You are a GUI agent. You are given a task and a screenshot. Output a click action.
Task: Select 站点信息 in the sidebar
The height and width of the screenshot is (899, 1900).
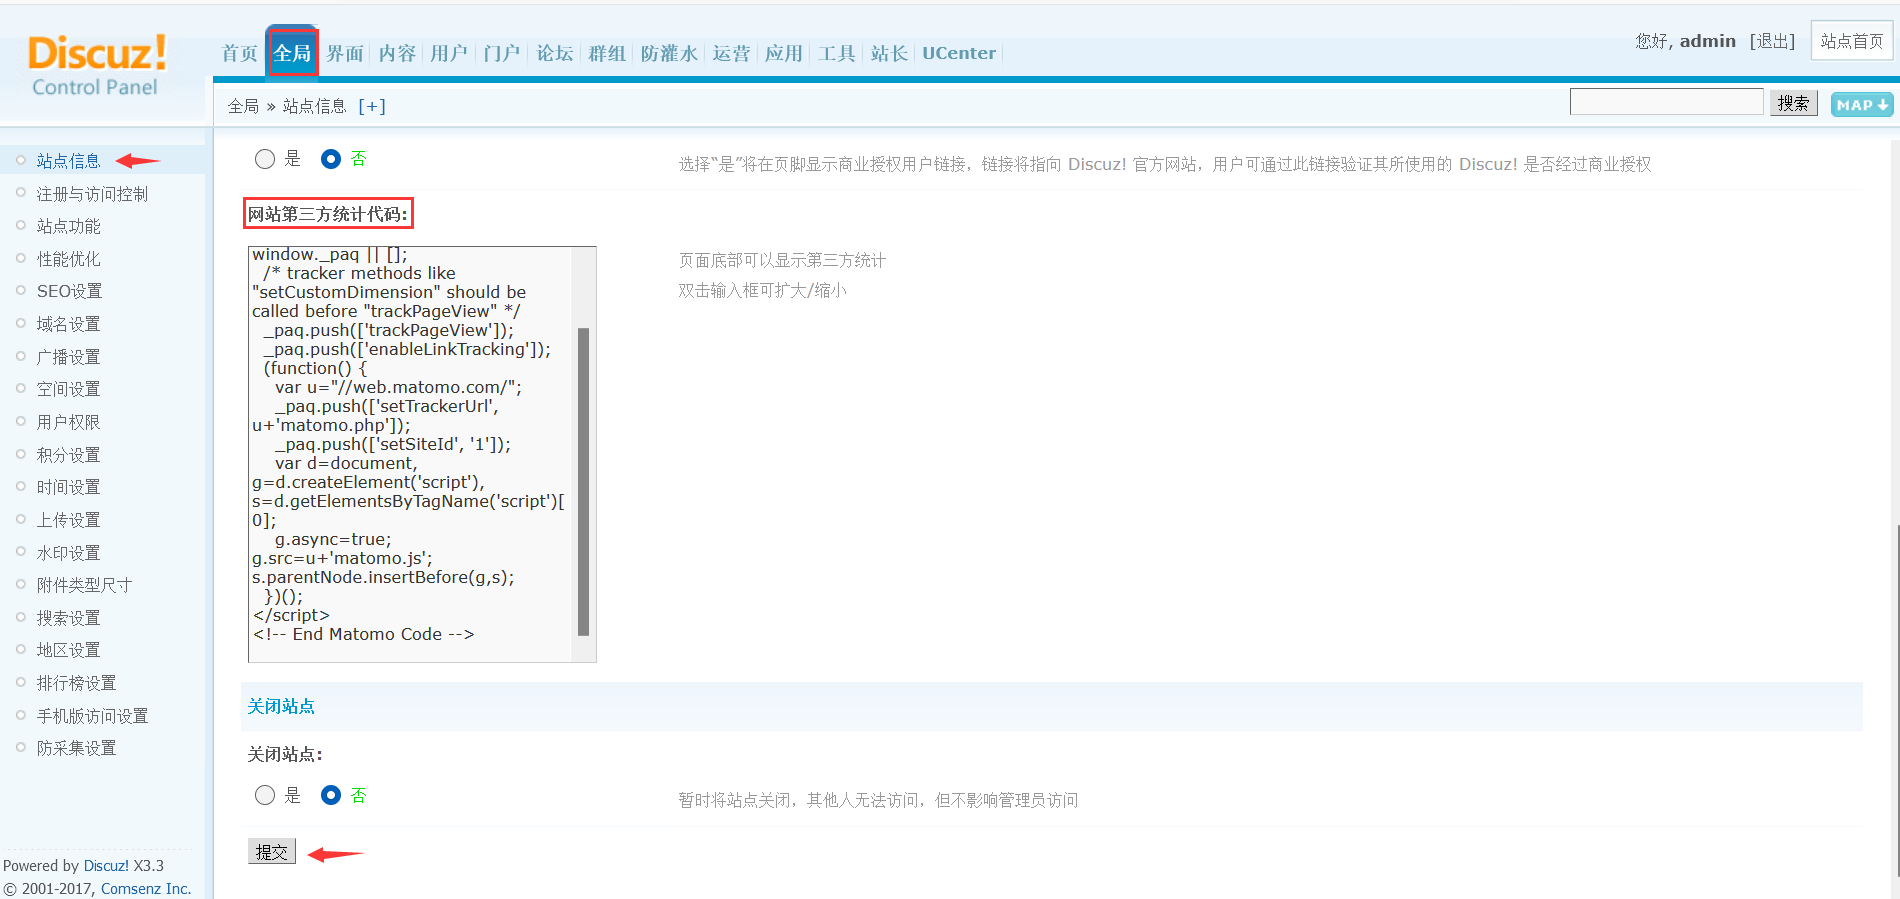click(x=69, y=161)
